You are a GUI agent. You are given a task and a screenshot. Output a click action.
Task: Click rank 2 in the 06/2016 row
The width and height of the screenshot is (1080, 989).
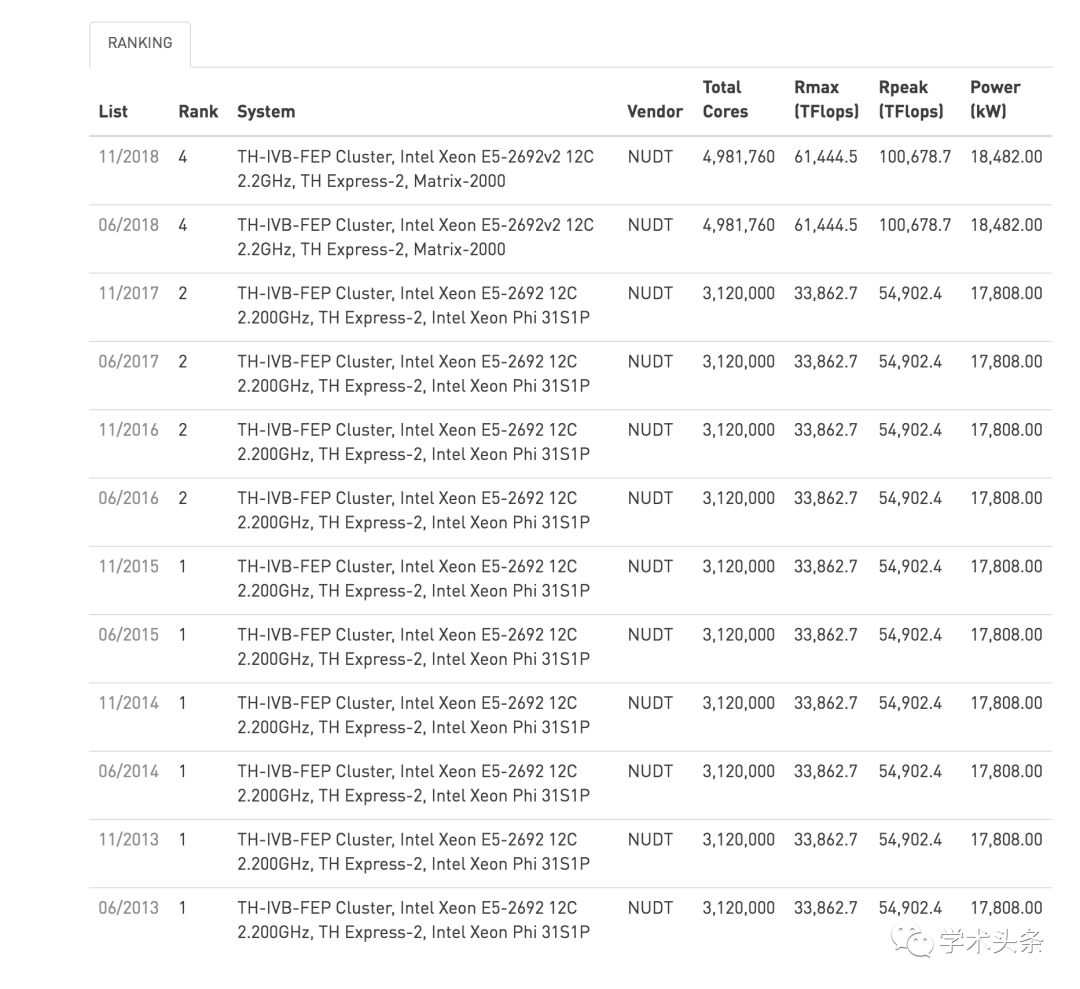183,498
